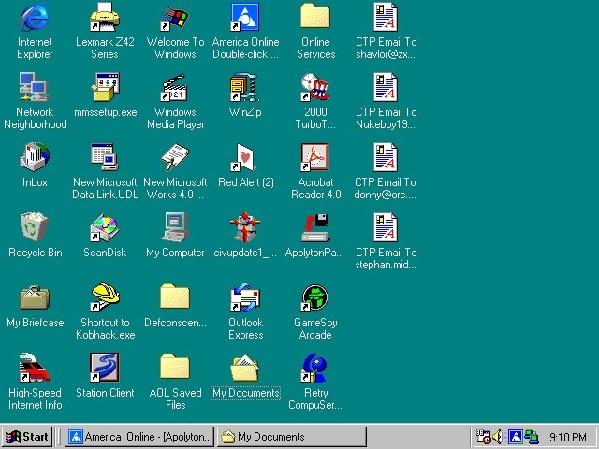Select the High-Speed Internet Info shortcut
Image resolution: width=599 pixels, height=449 pixels.
35,368
